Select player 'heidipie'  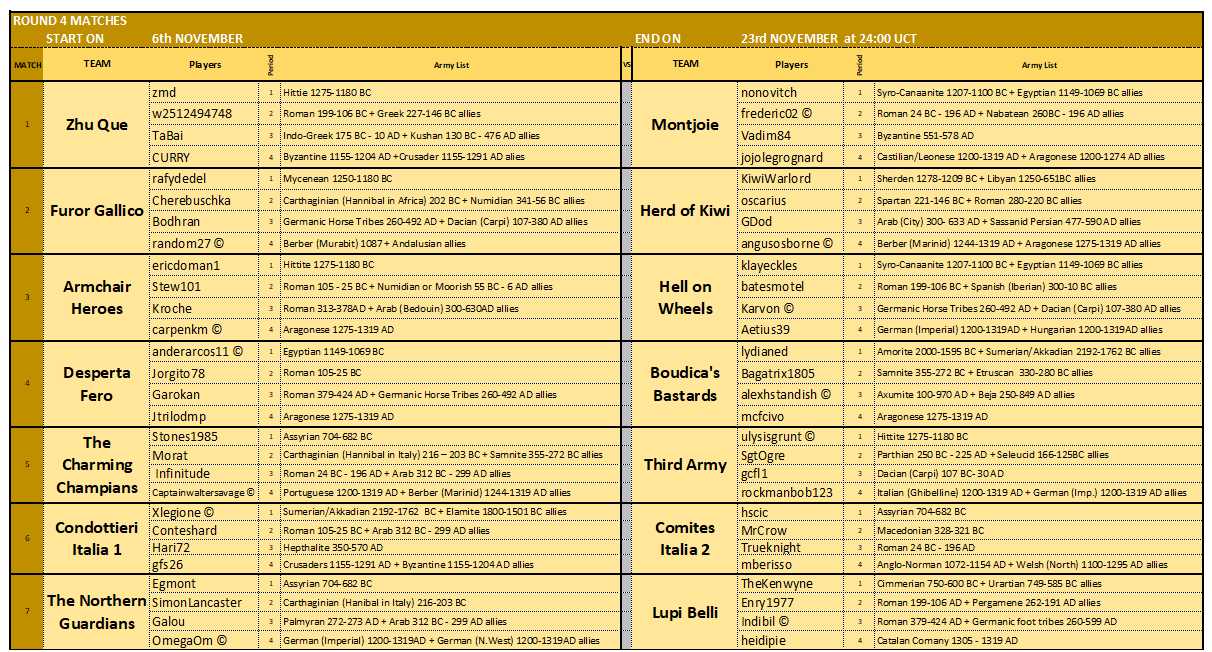[x=764, y=640]
